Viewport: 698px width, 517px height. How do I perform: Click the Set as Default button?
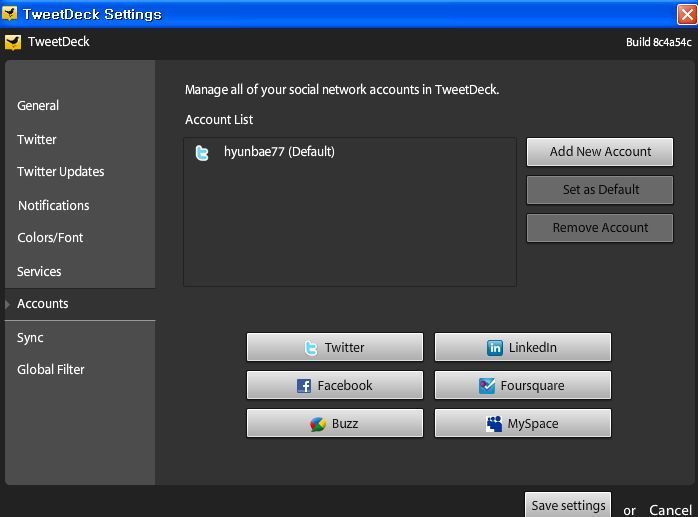point(600,190)
